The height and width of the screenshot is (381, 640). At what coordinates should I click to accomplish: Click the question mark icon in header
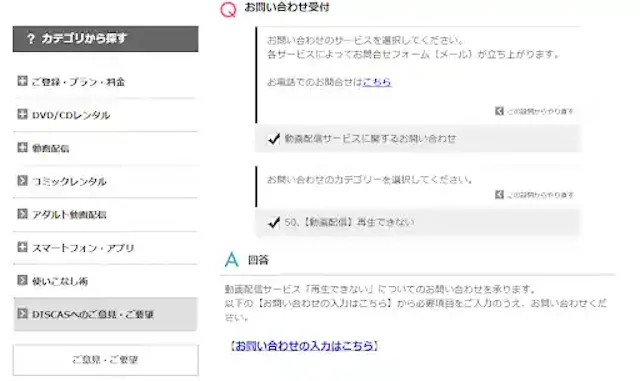[x=31, y=39]
